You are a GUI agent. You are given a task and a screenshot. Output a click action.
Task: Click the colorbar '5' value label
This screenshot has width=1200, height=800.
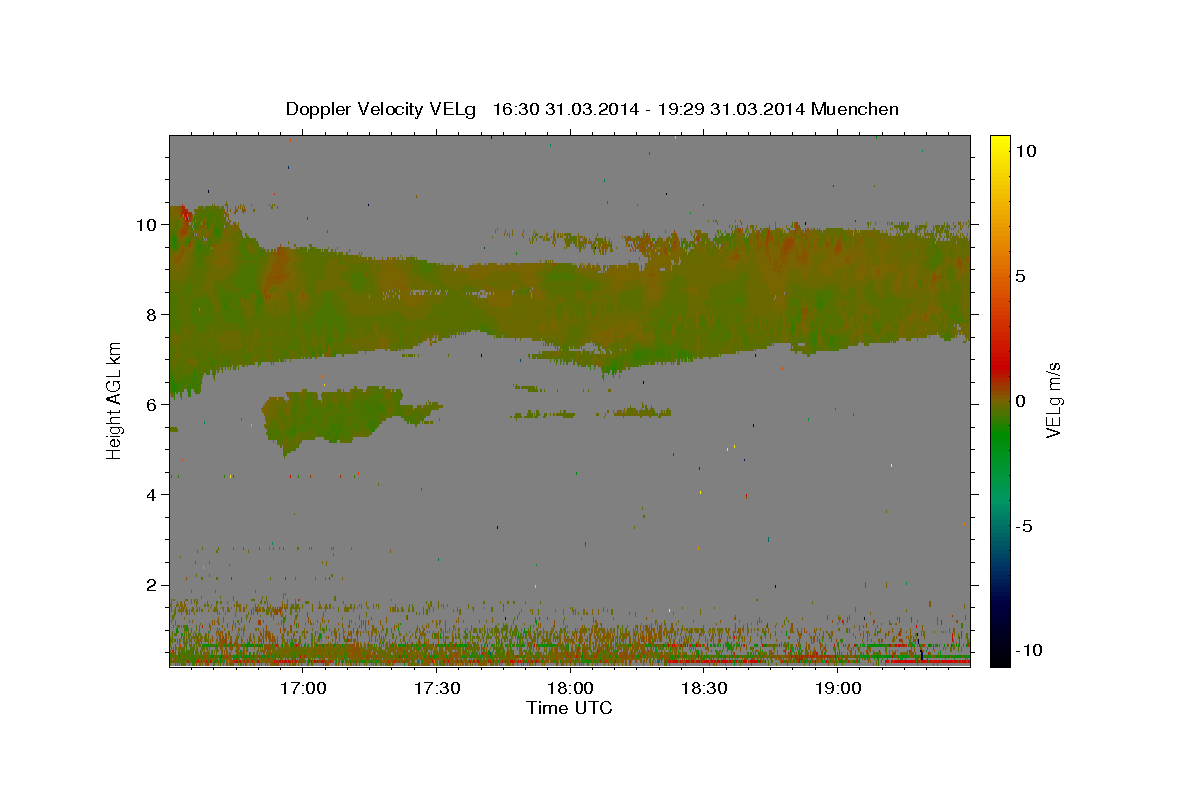click(1021, 276)
